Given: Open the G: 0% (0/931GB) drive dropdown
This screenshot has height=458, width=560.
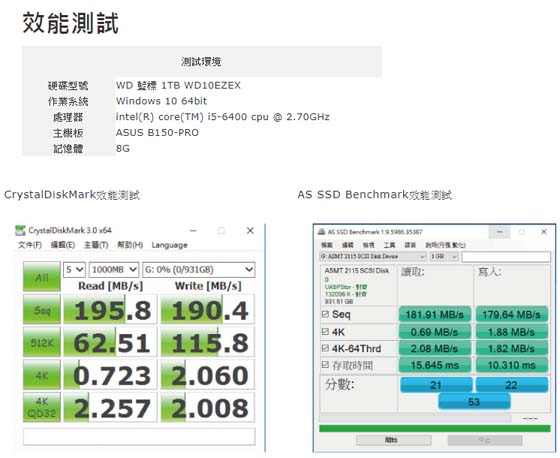Looking at the screenshot, I should [x=199, y=270].
